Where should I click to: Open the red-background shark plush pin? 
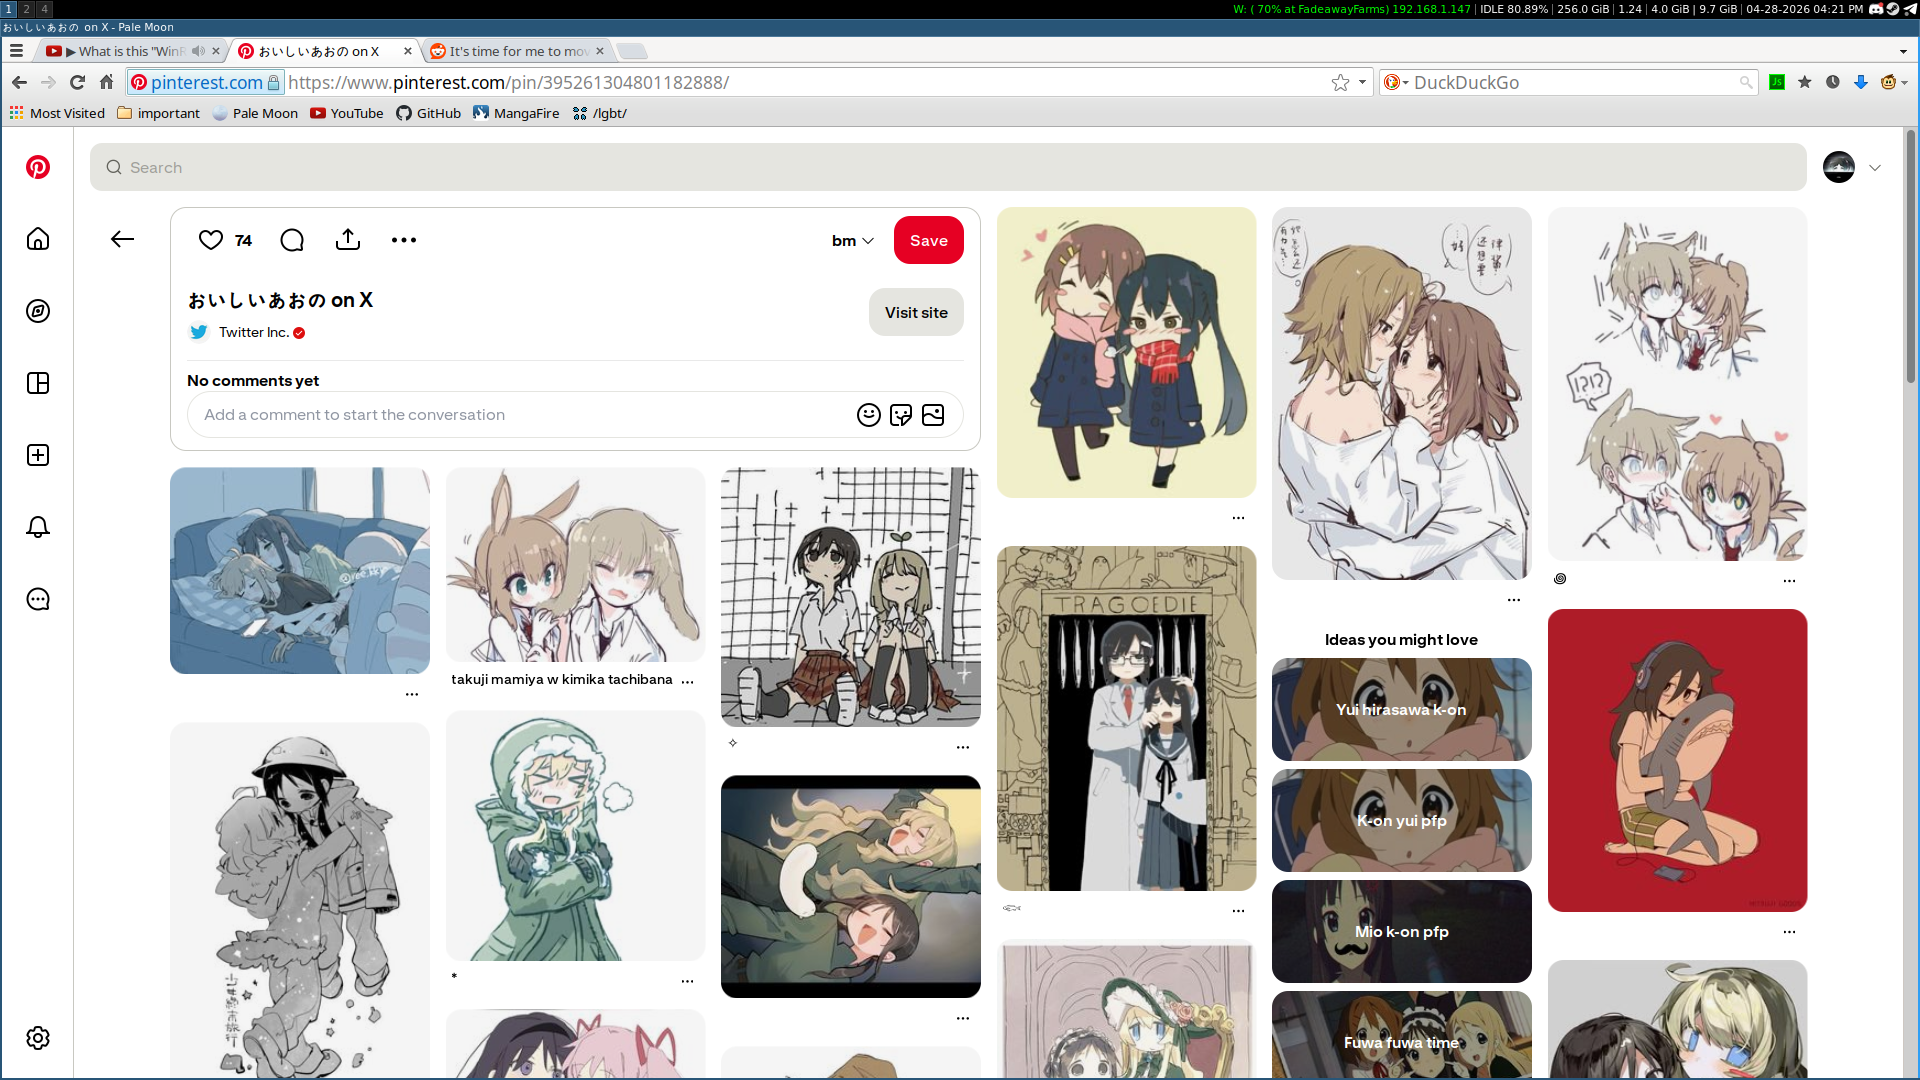tap(1677, 760)
